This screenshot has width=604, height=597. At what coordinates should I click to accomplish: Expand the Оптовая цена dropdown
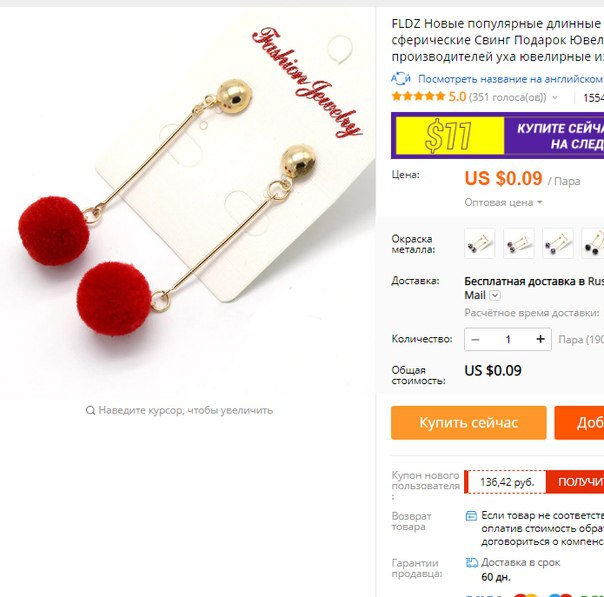click(x=503, y=203)
